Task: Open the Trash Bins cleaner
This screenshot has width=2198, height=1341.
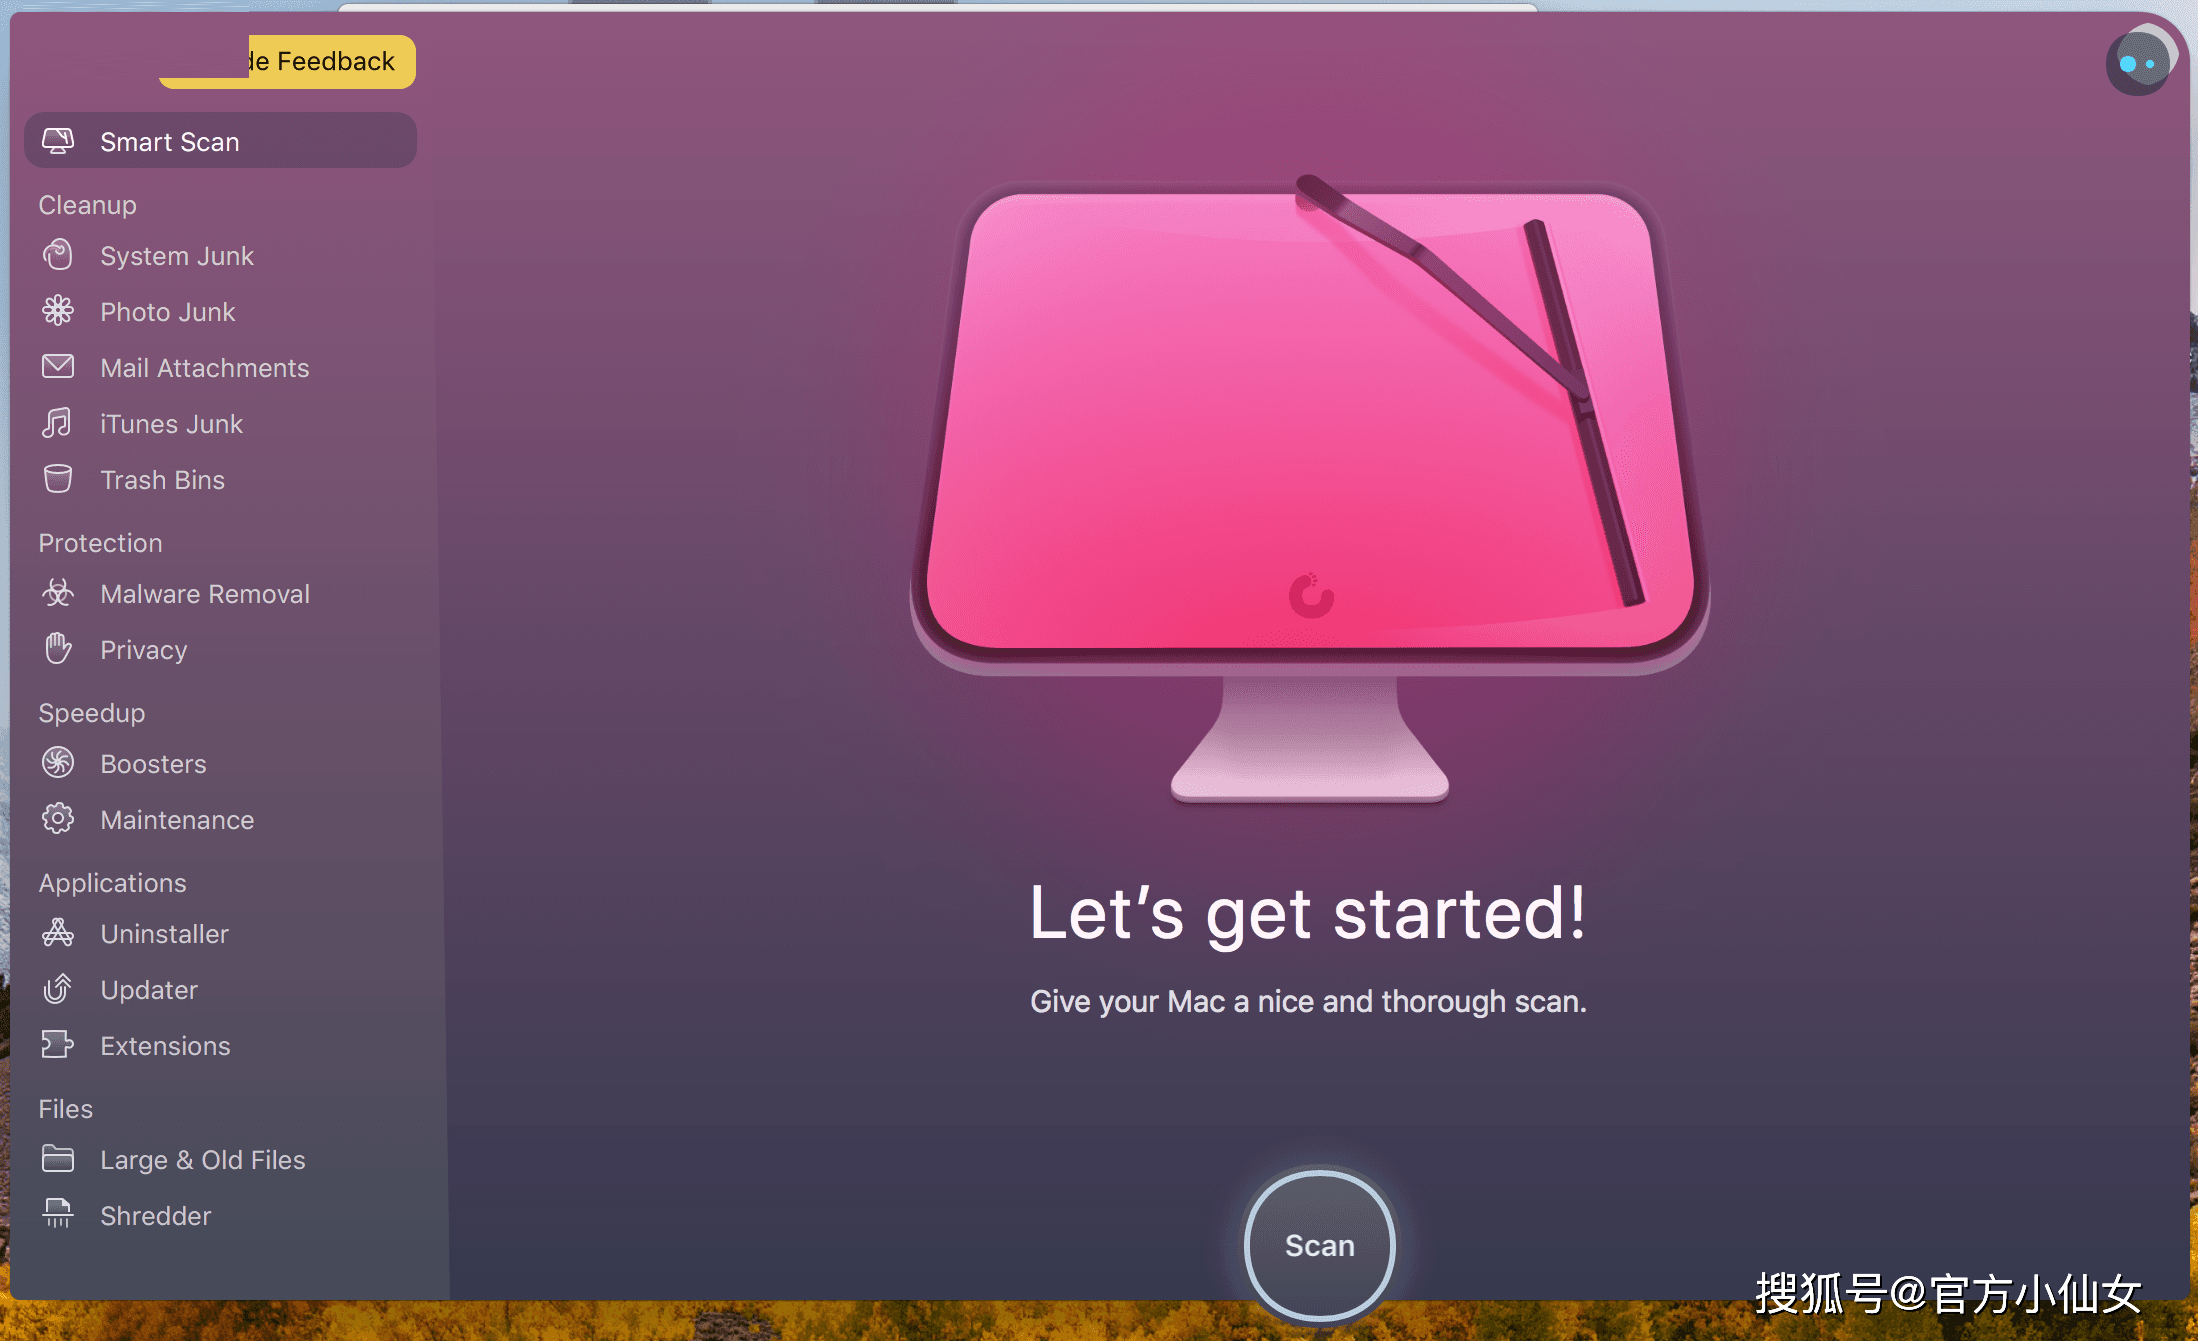Action: tap(163, 480)
